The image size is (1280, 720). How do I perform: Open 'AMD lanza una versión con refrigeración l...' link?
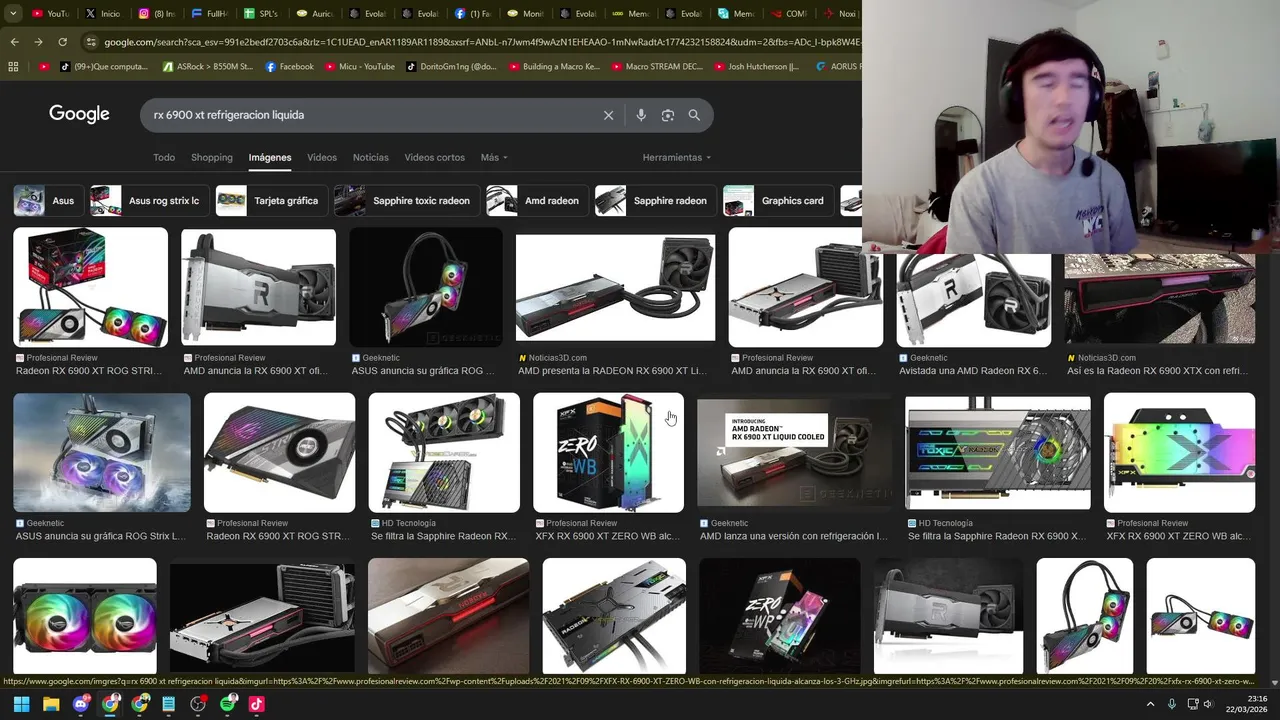793,536
